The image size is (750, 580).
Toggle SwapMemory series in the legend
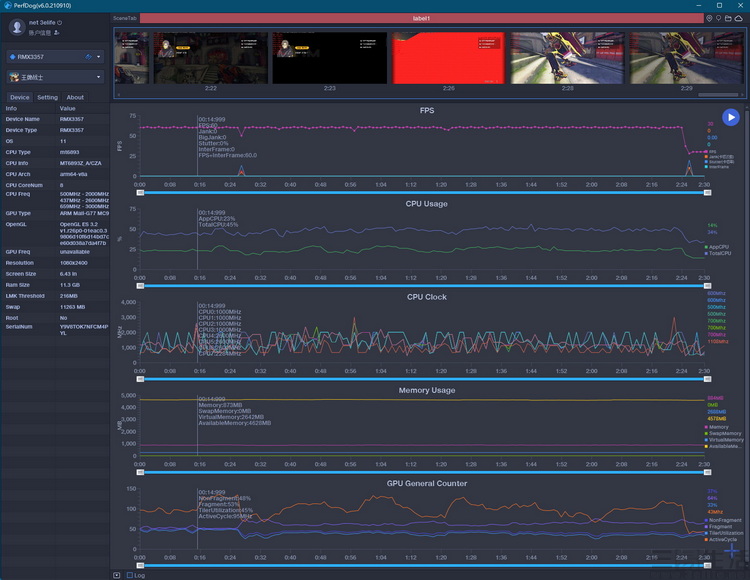click(x=721, y=433)
